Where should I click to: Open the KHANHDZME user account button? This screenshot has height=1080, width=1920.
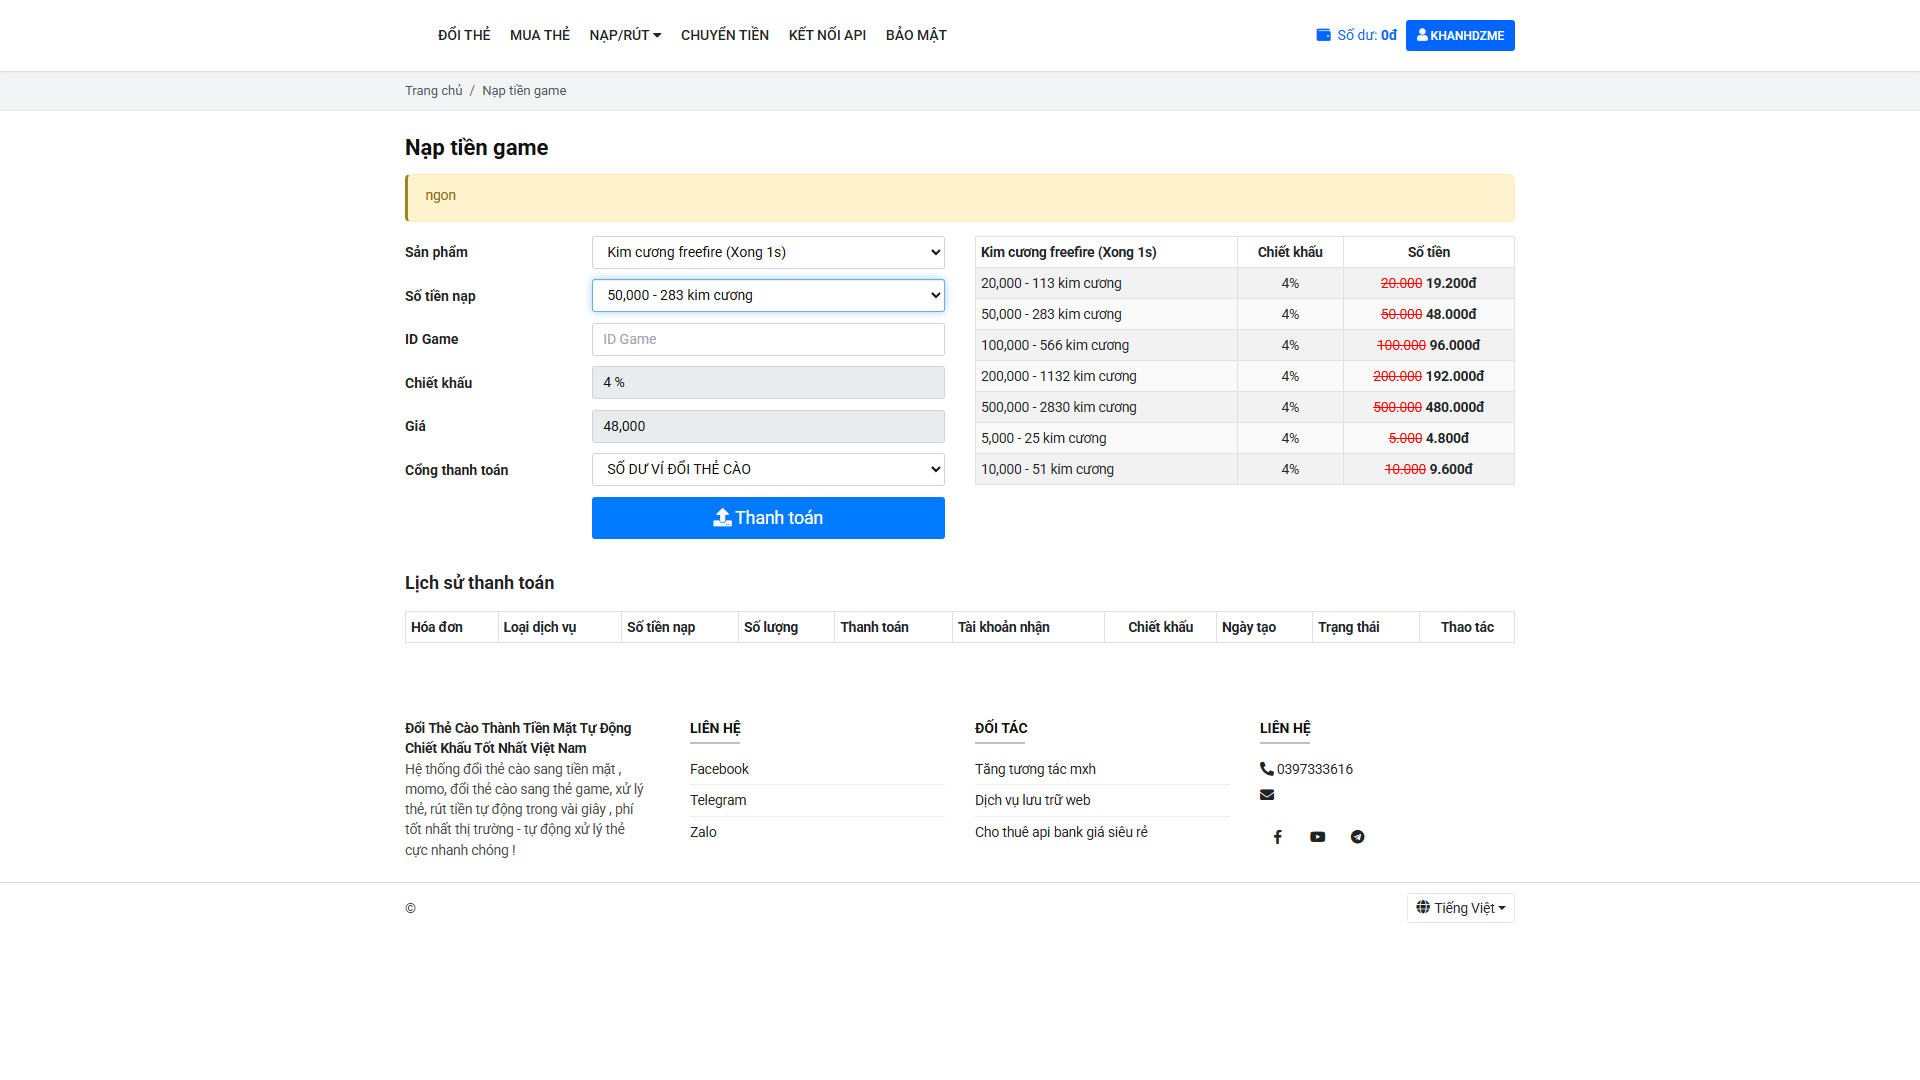pos(1459,35)
